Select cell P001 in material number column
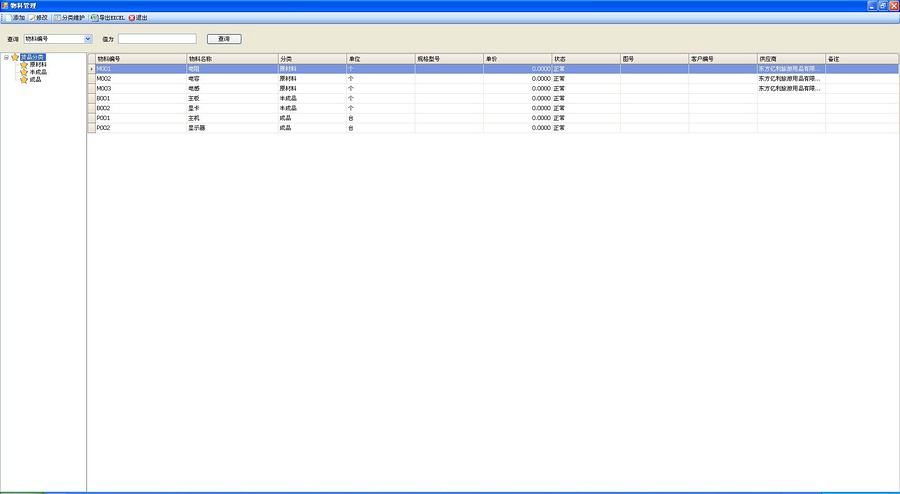This screenshot has width=900, height=494. pyautogui.click(x=141, y=118)
